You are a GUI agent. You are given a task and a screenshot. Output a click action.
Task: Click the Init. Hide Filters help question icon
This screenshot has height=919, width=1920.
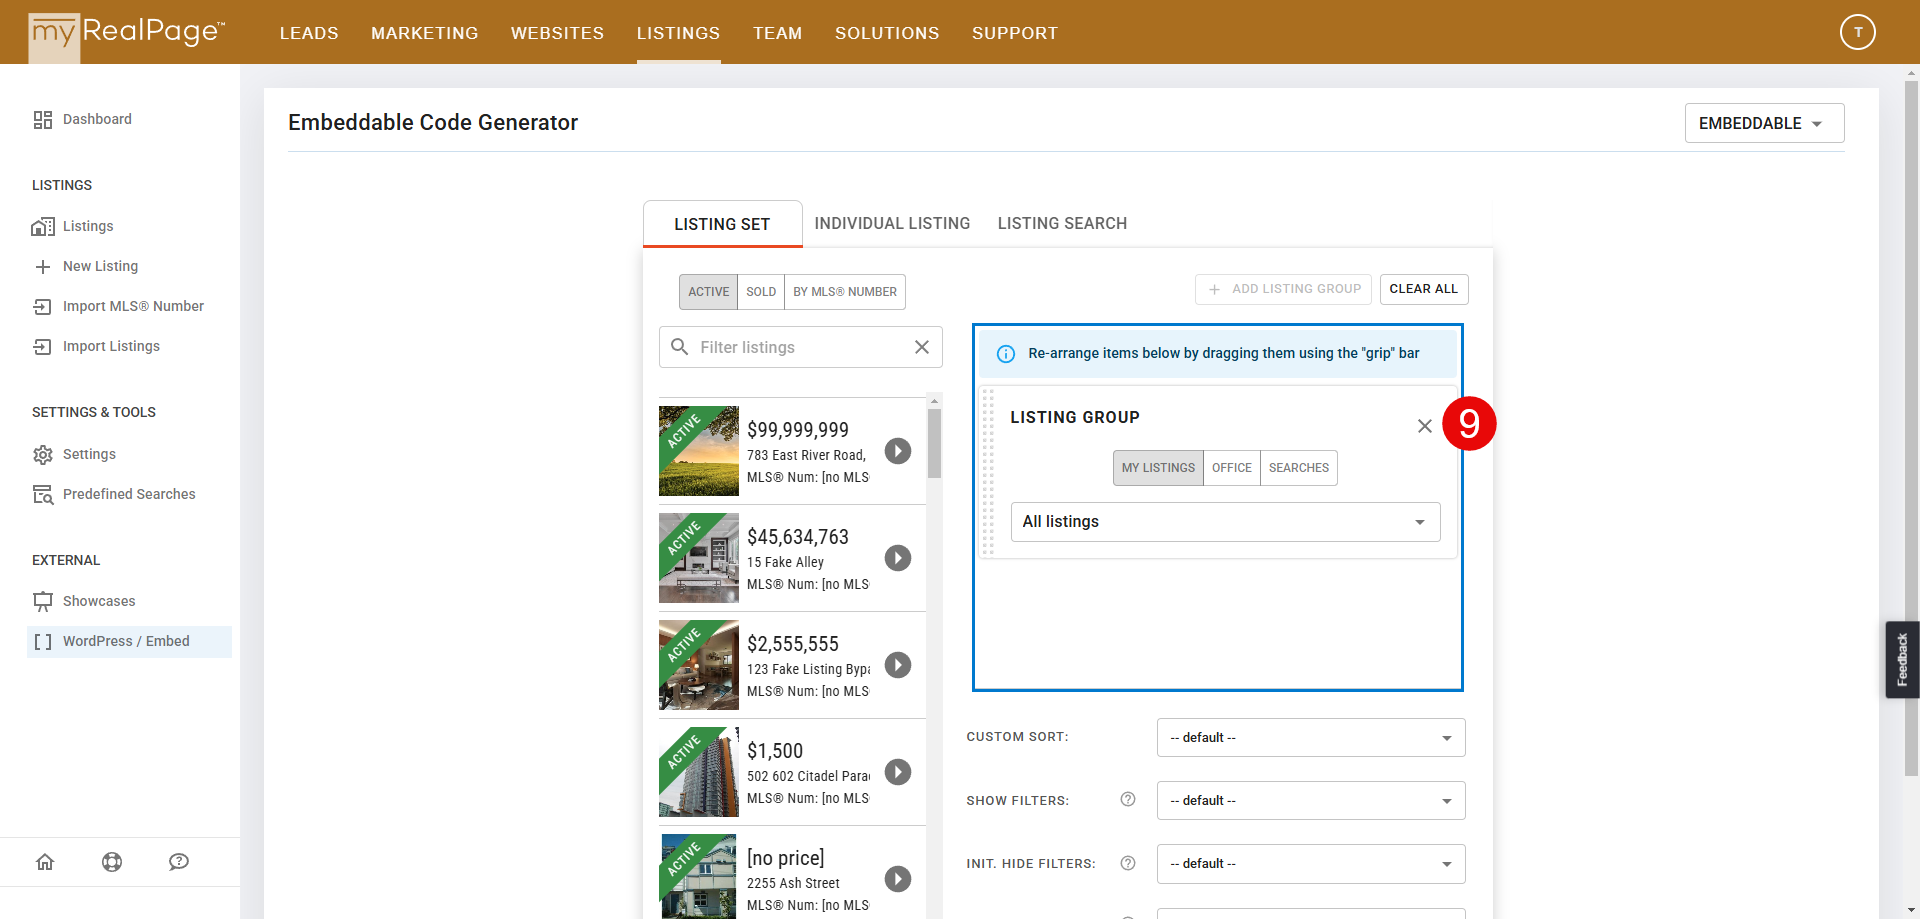pyautogui.click(x=1128, y=862)
